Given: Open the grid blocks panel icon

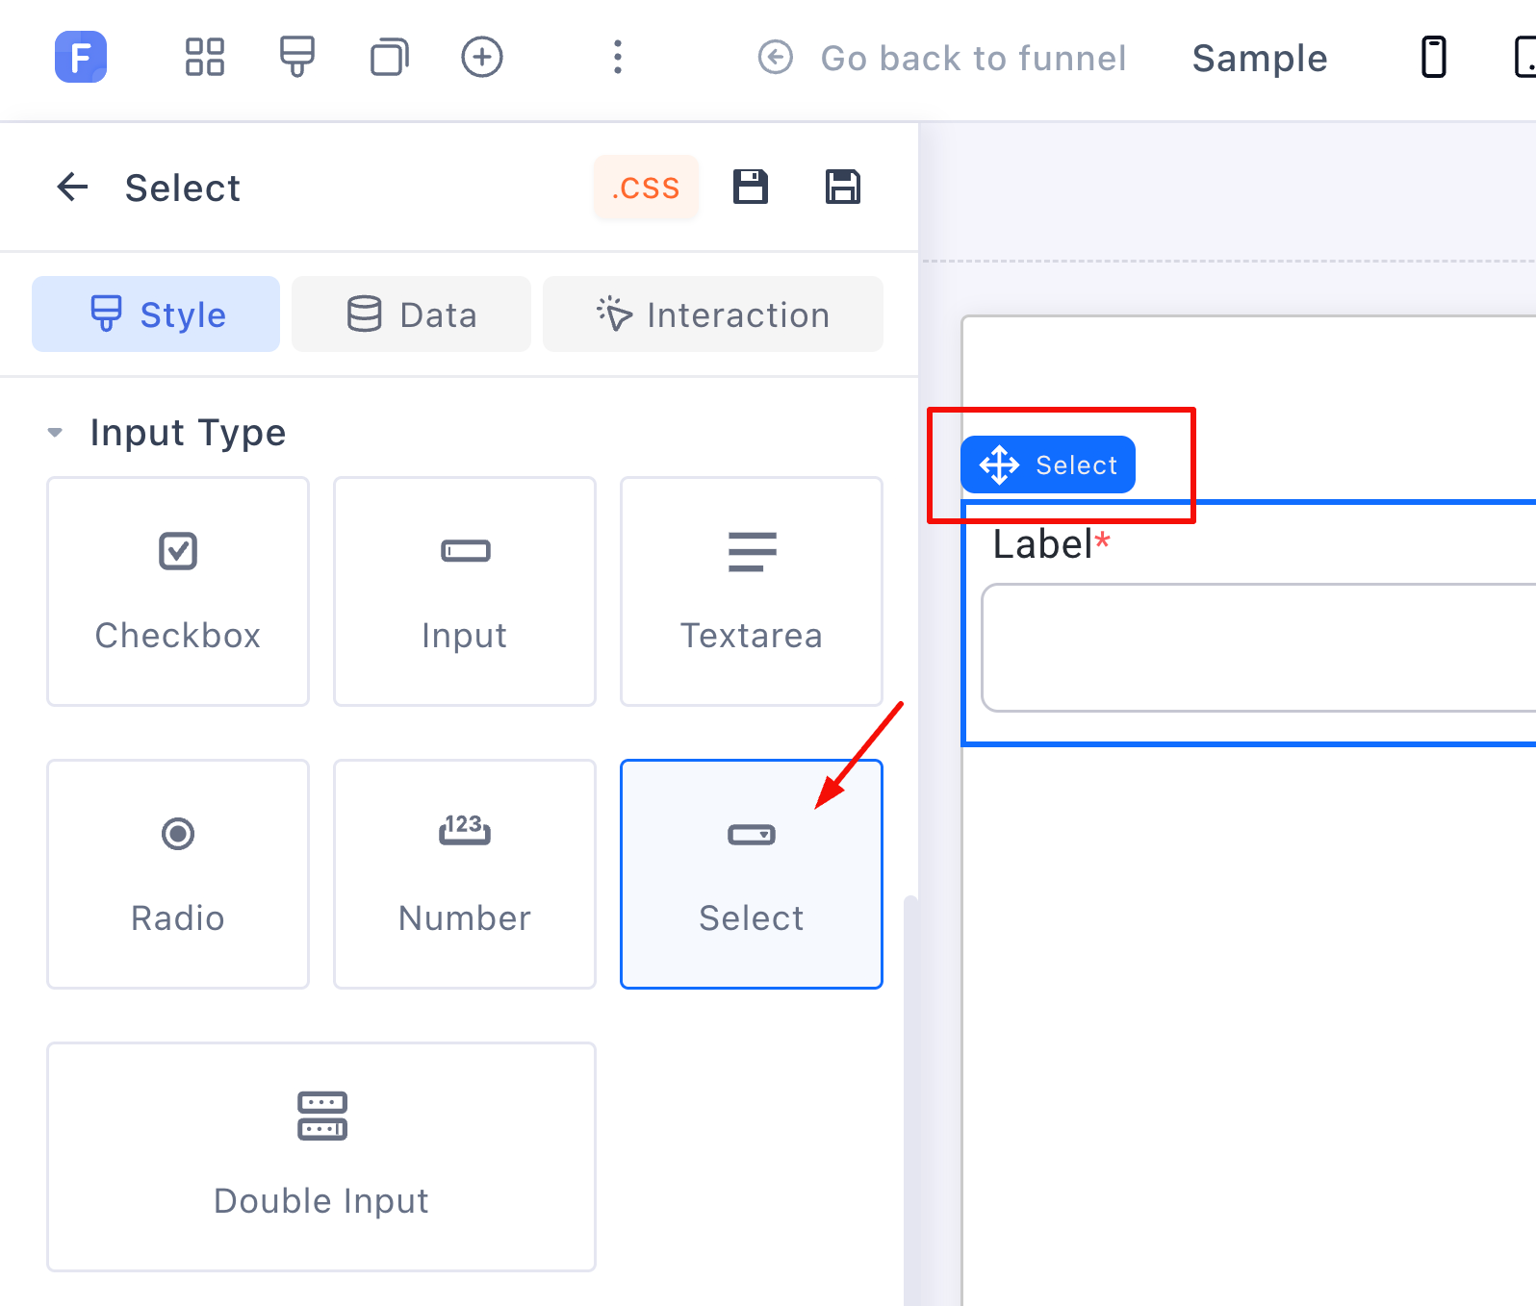Looking at the screenshot, I should tap(204, 57).
